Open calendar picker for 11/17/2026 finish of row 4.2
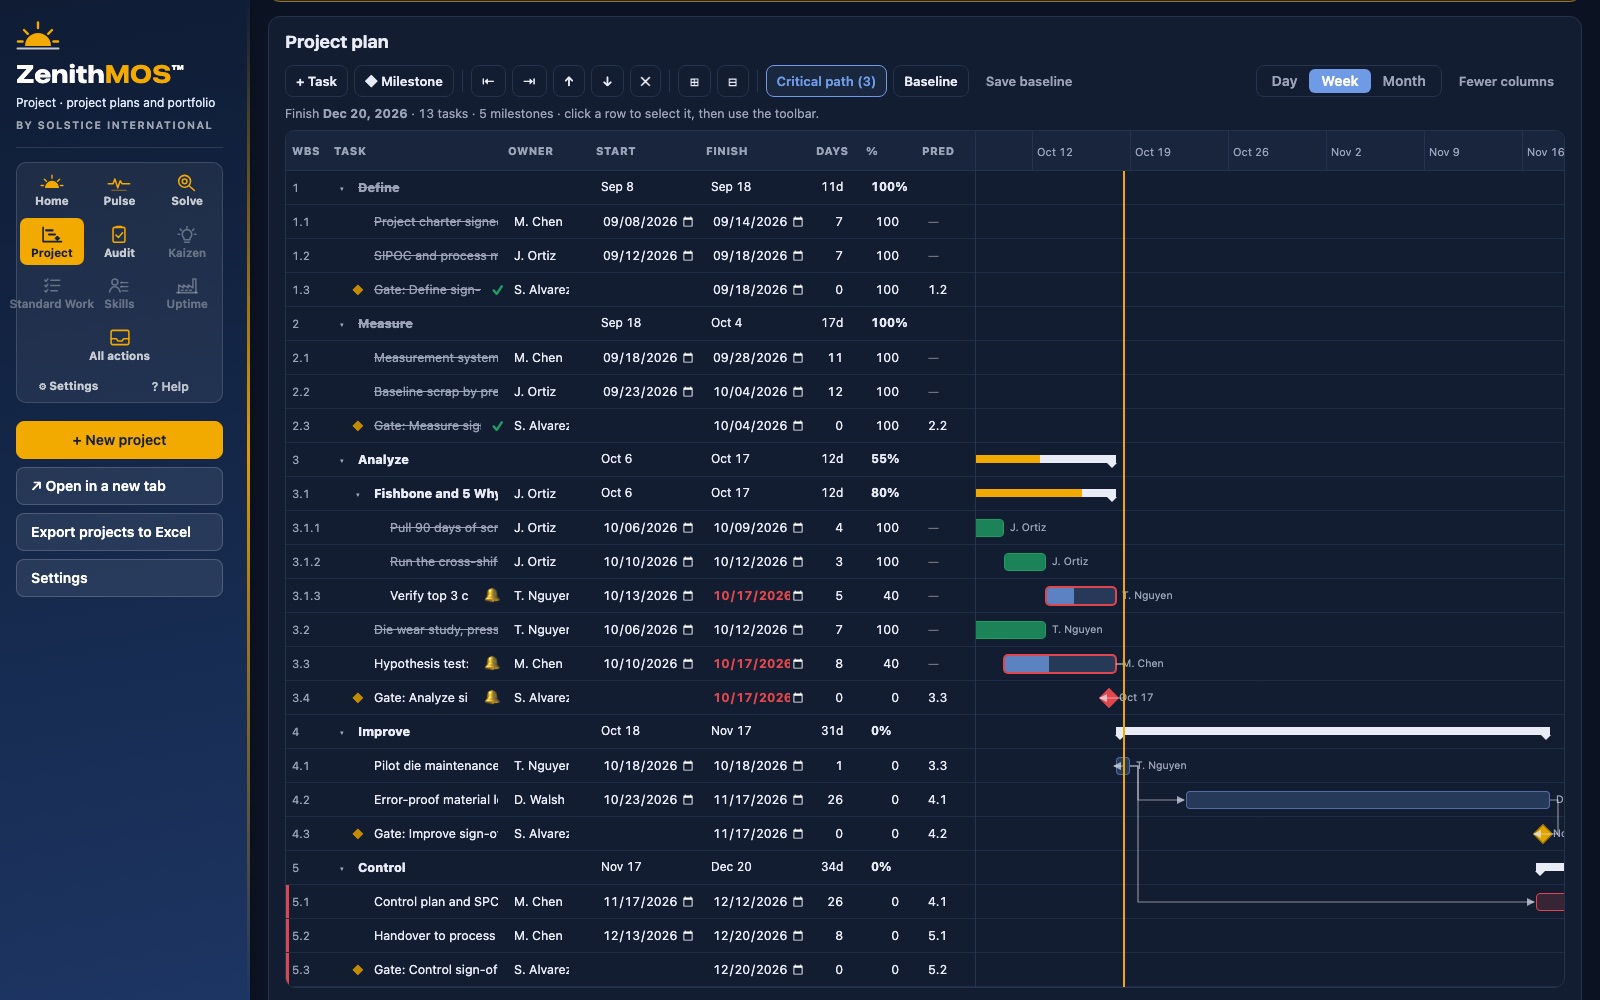 pos(798,800)
